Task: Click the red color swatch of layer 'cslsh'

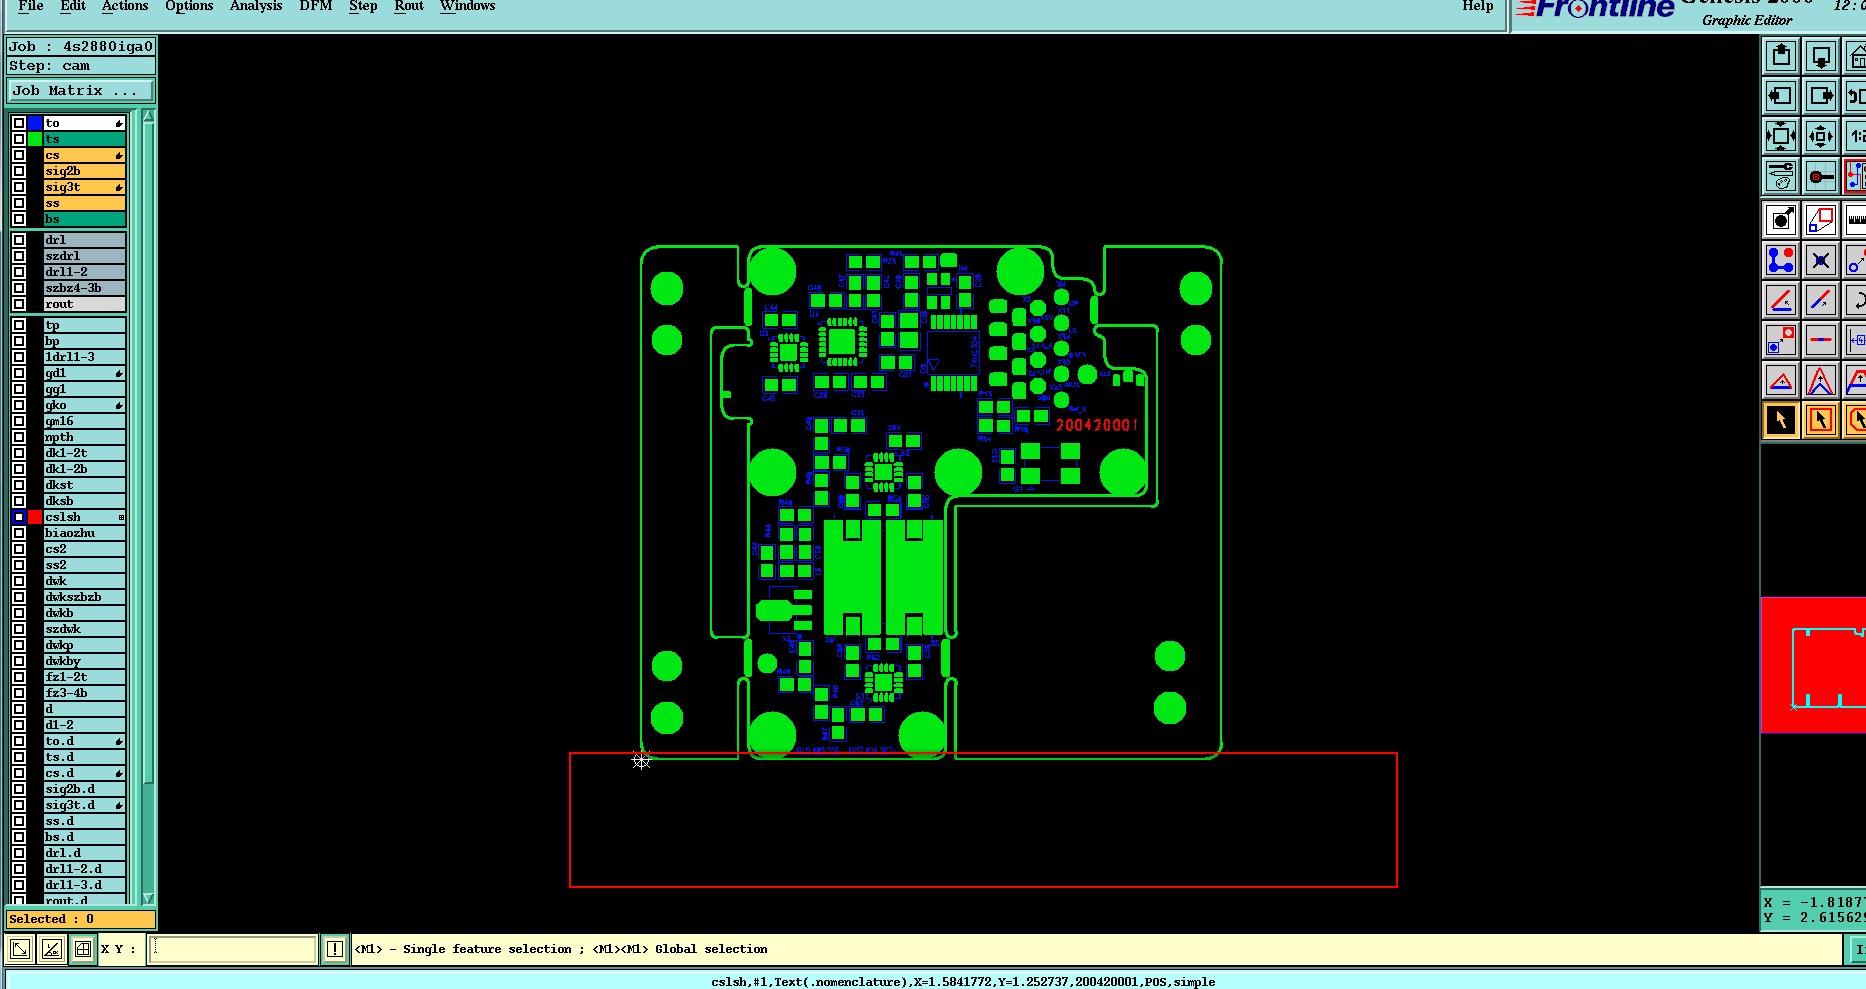Action: click(x=35, y=517)
